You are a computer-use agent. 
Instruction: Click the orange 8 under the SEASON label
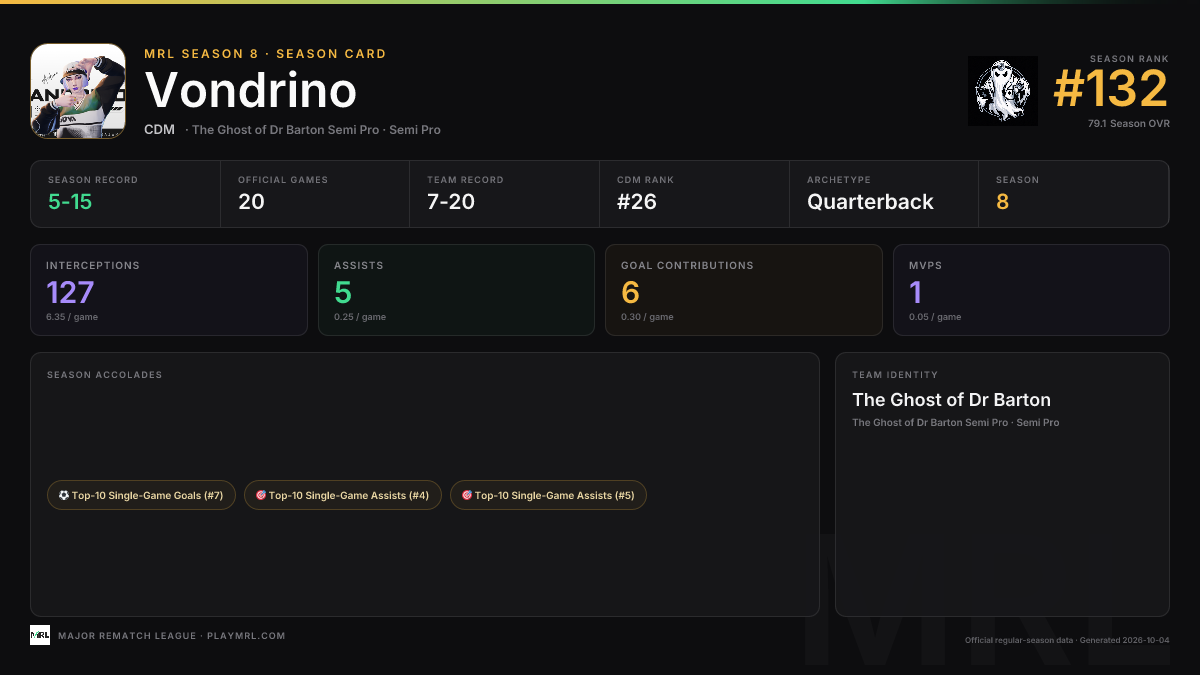pyautogui.click(x=1002, y=202)
